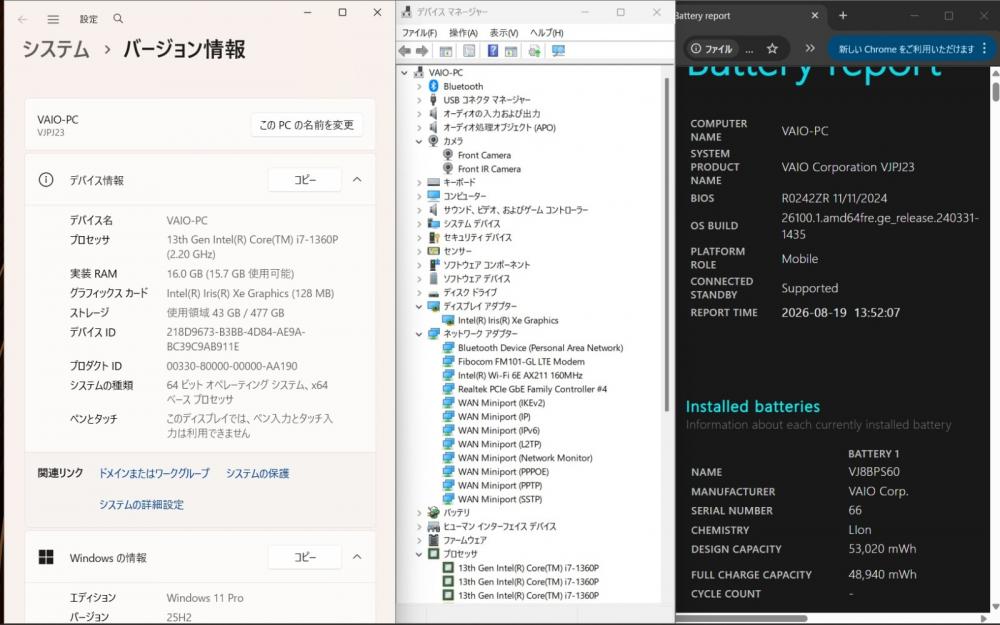This screenshot has height=625, width=1000.
Task: Click Device Manager forward toolbar arrow
Action: click(x=422, y=50)
